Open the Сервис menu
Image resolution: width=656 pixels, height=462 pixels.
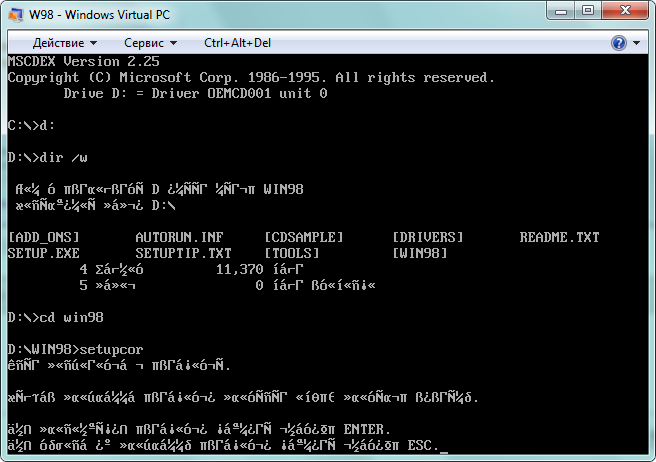(x=151, y=43)
